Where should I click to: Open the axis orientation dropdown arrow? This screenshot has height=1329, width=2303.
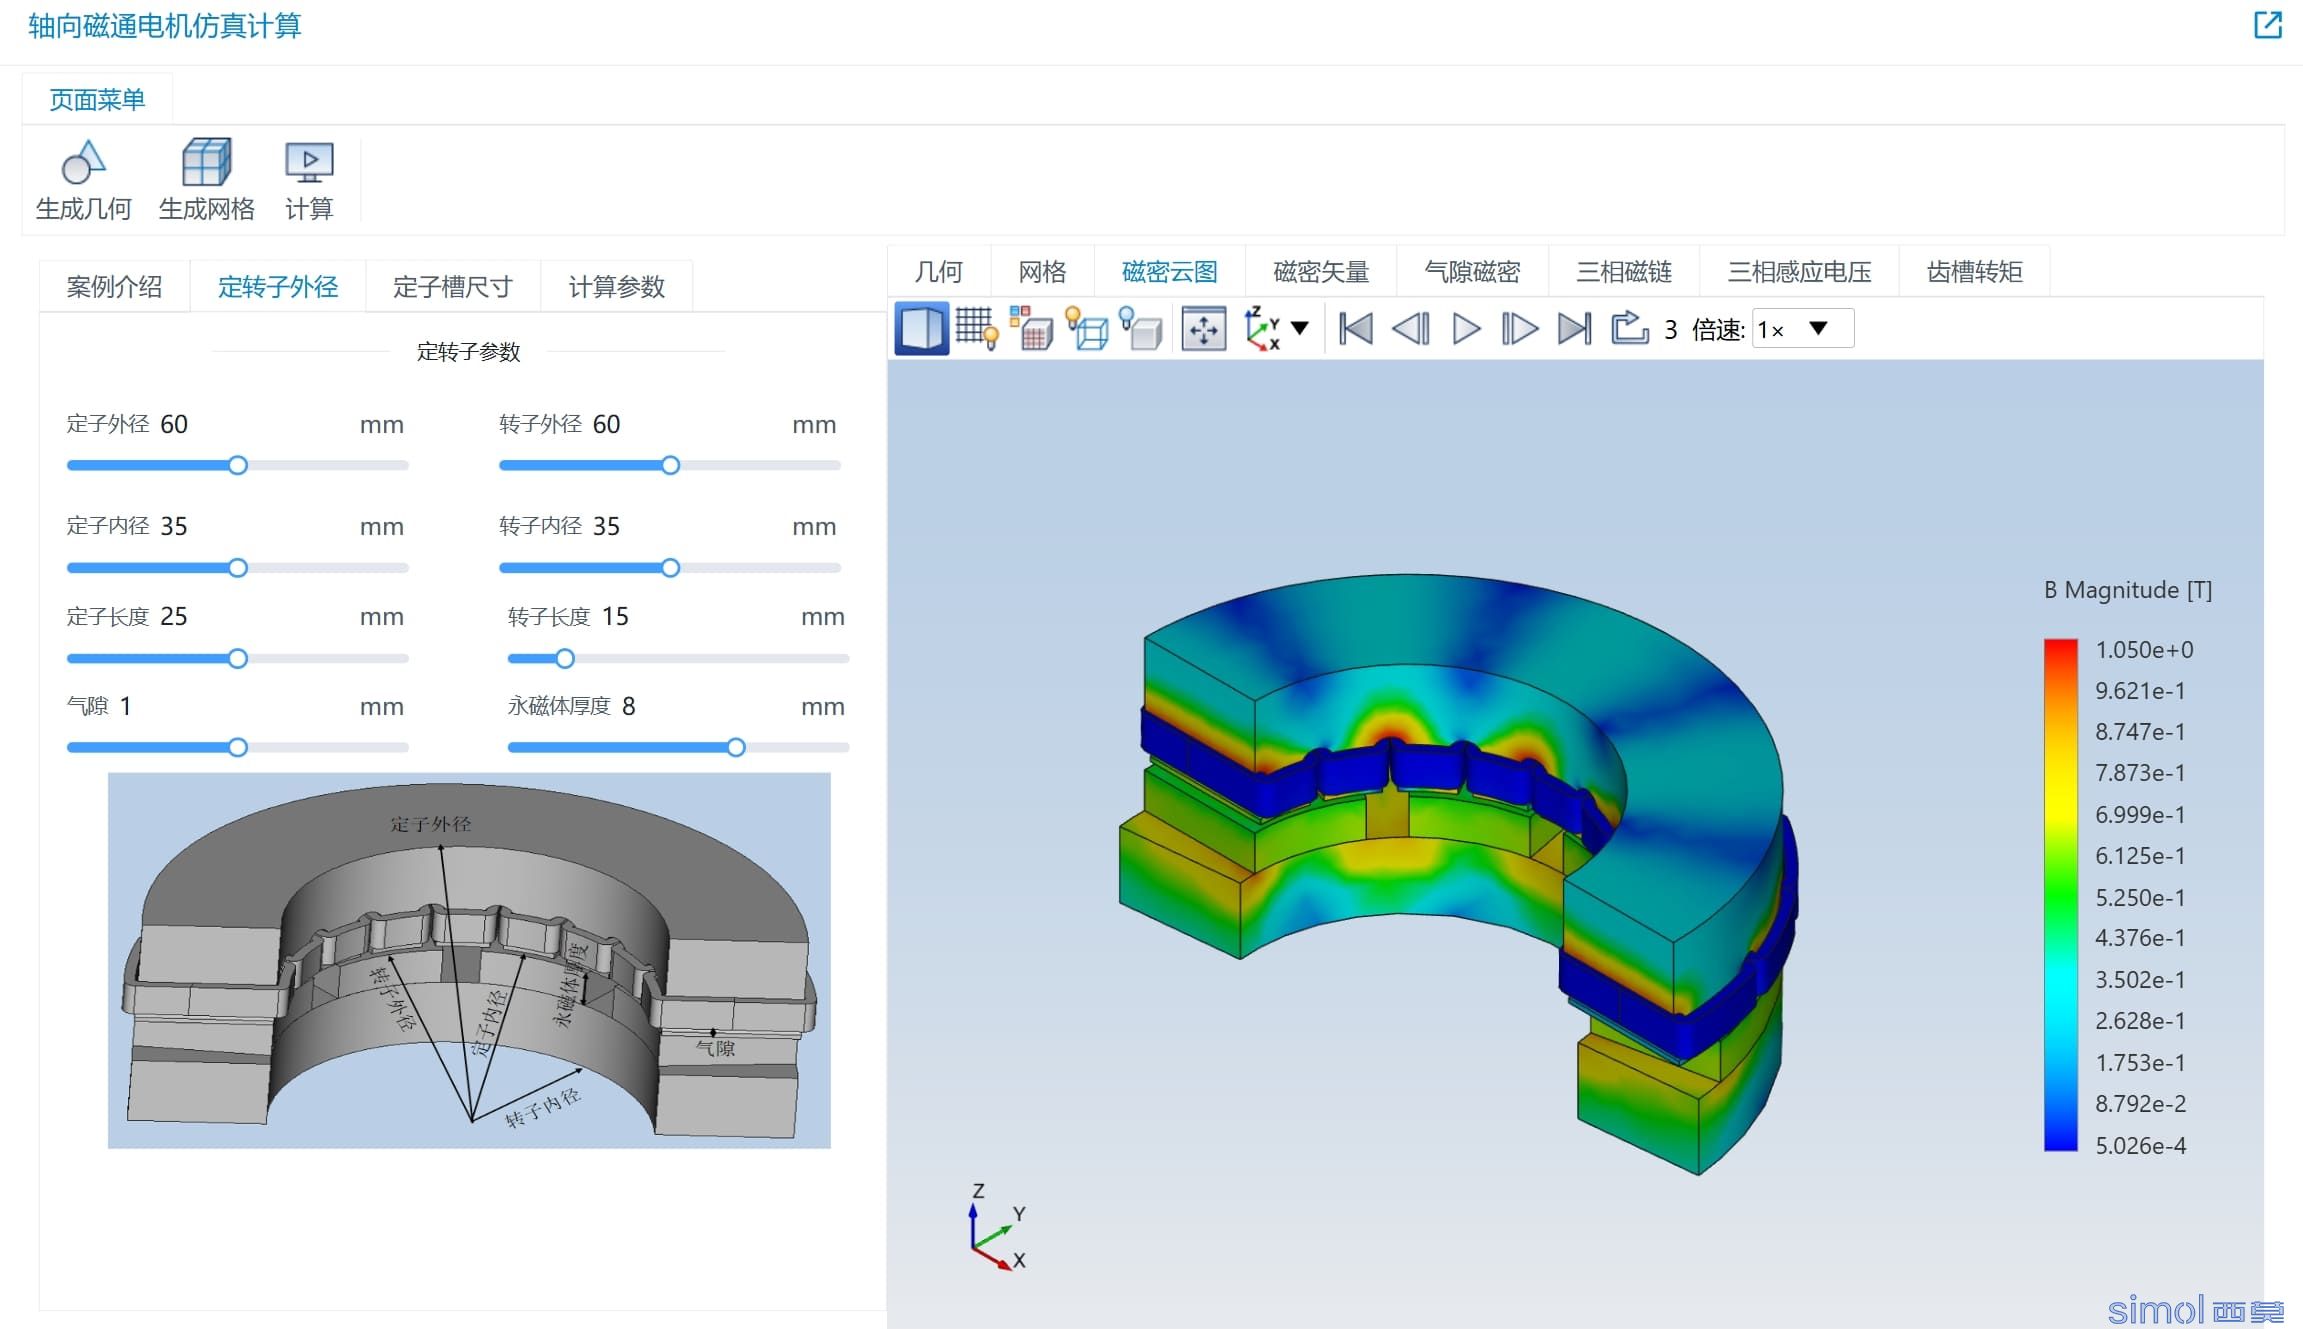(1300, 328)
